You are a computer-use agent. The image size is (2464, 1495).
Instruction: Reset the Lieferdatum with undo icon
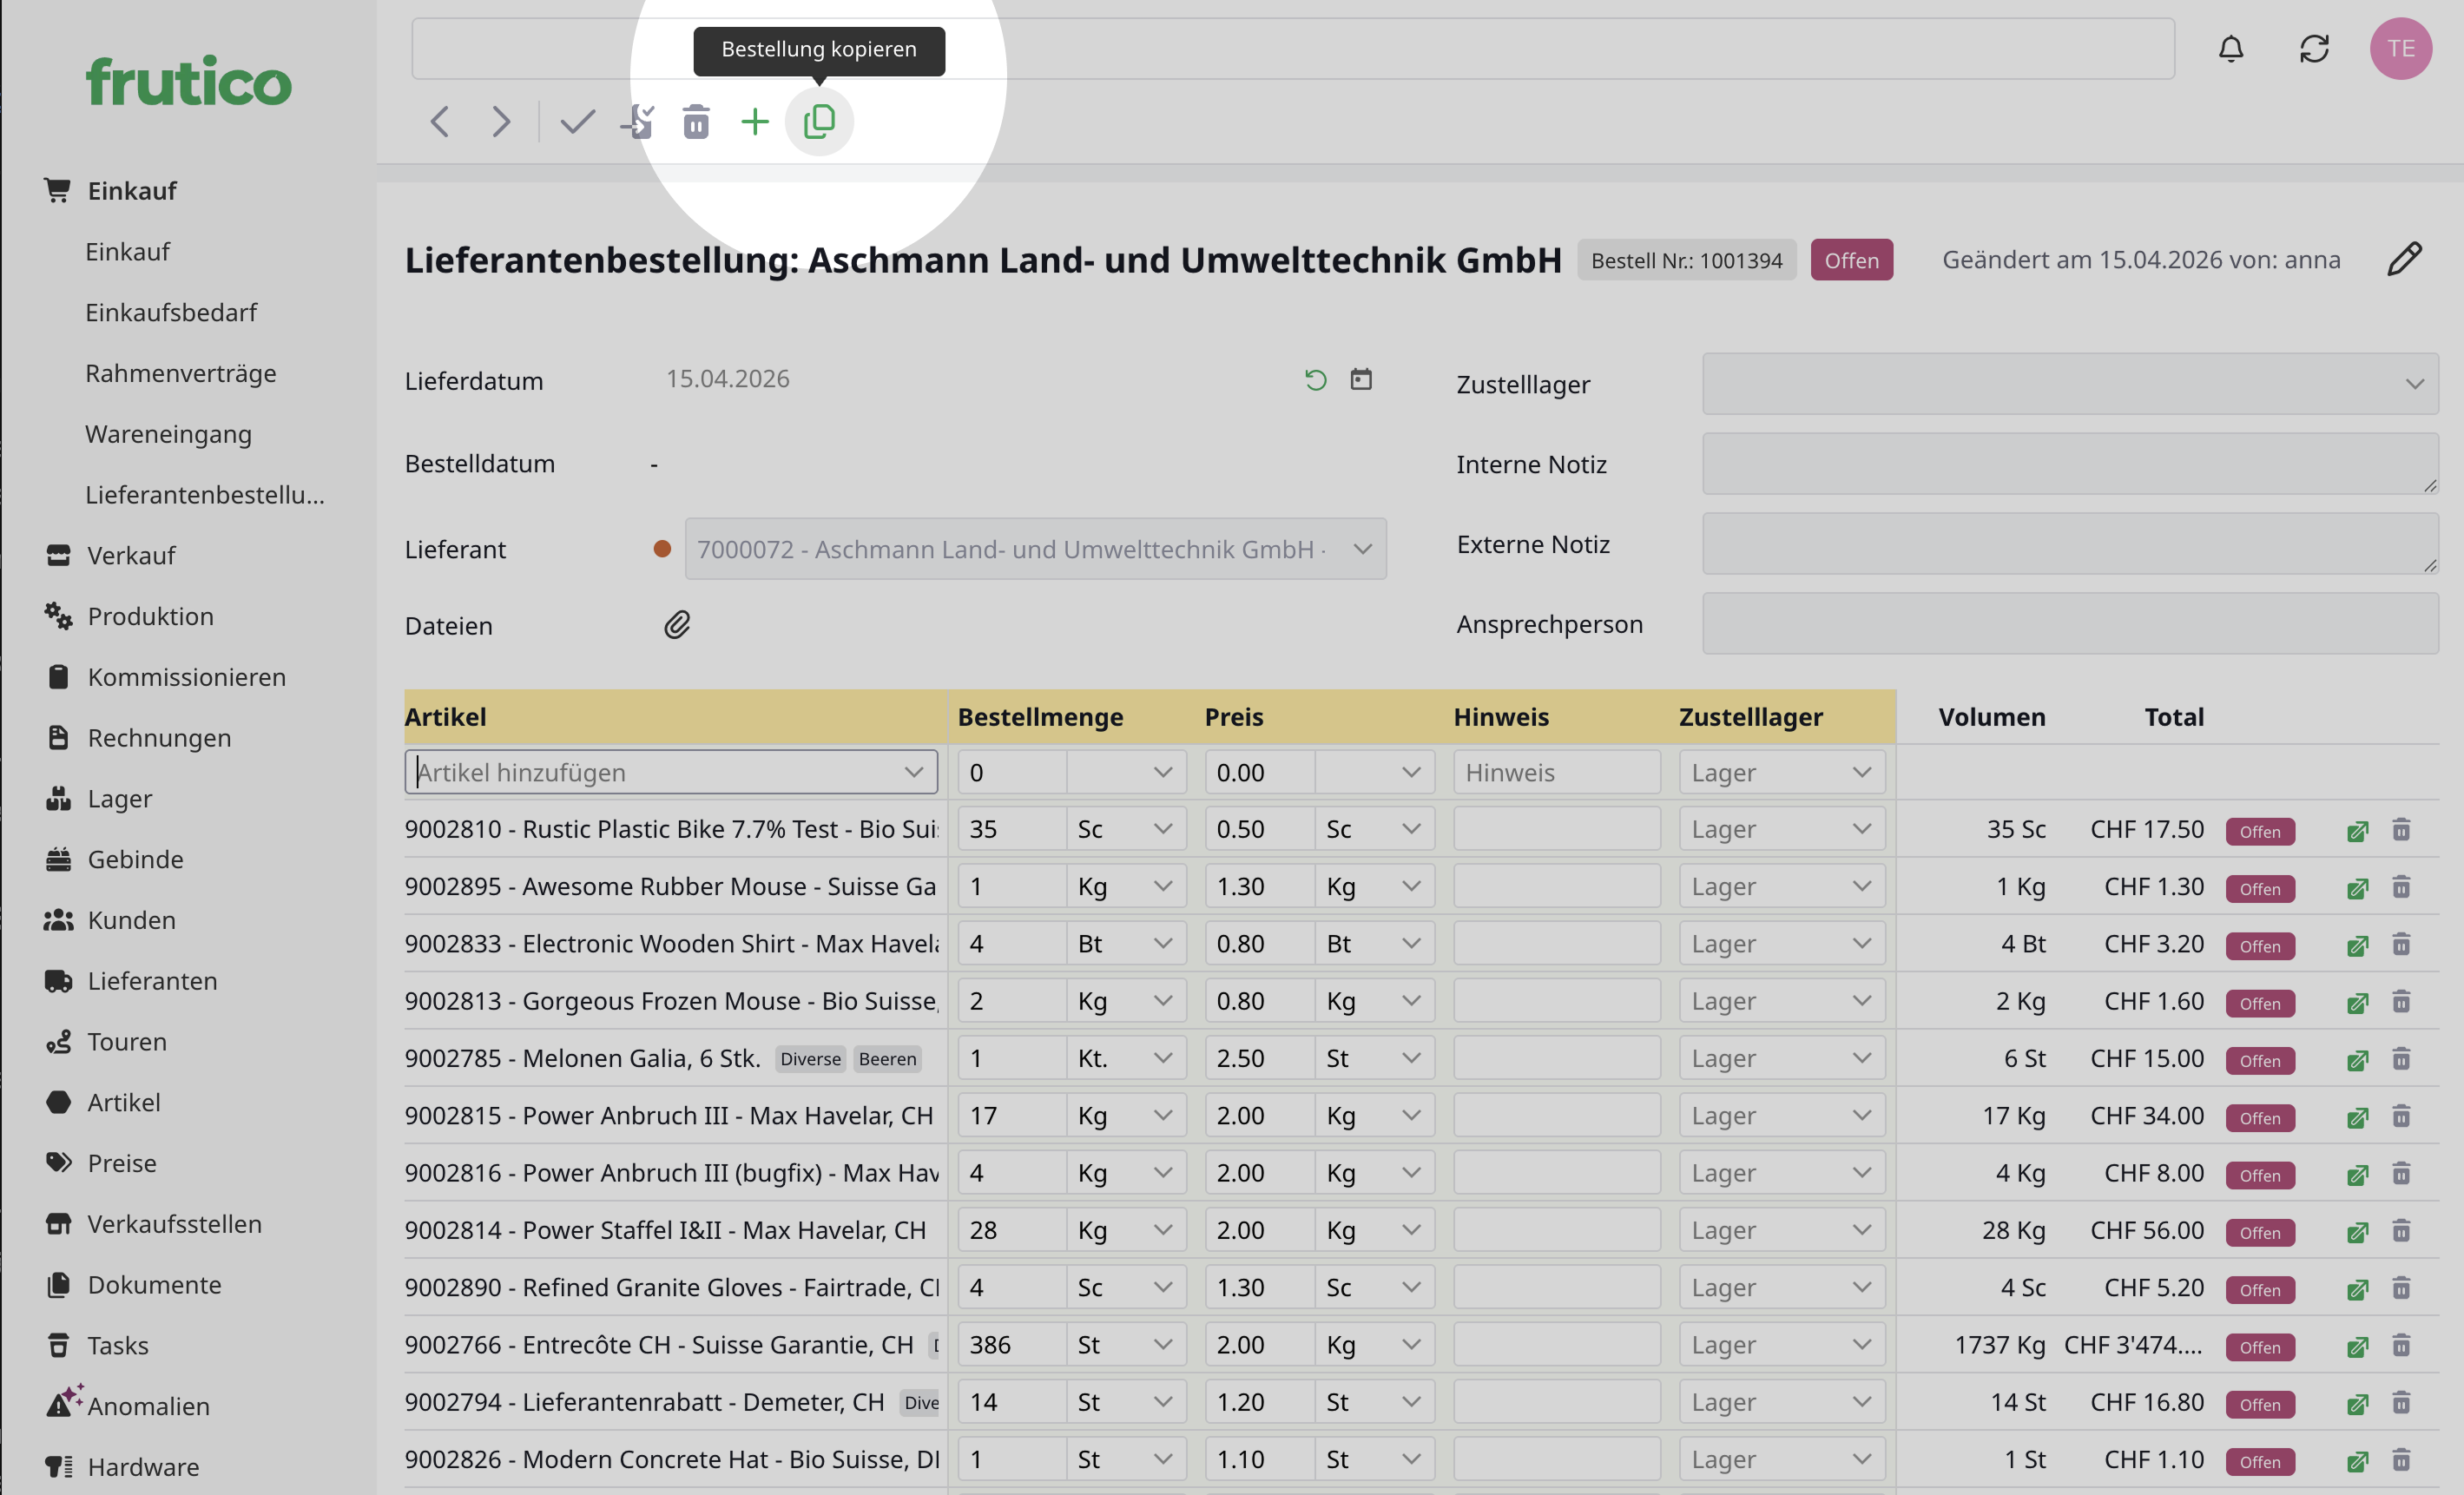(1315, 379)
